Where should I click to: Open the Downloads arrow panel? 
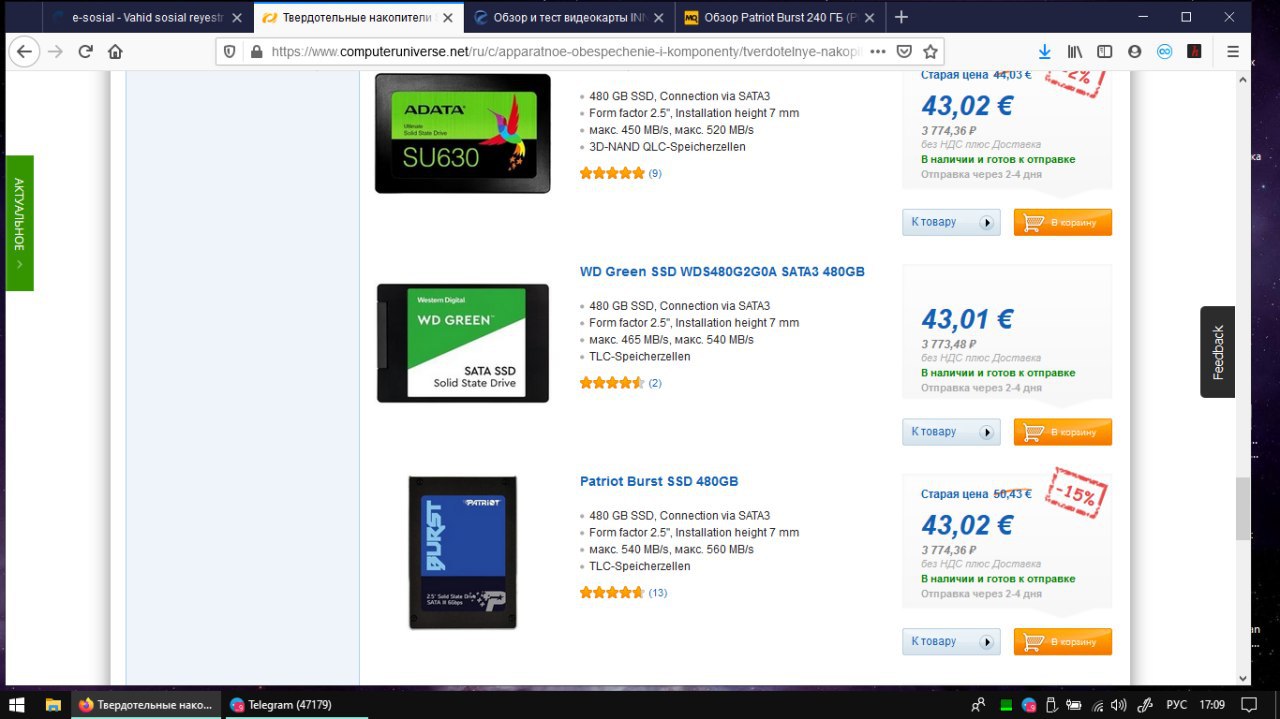(x=1045, y=52)
